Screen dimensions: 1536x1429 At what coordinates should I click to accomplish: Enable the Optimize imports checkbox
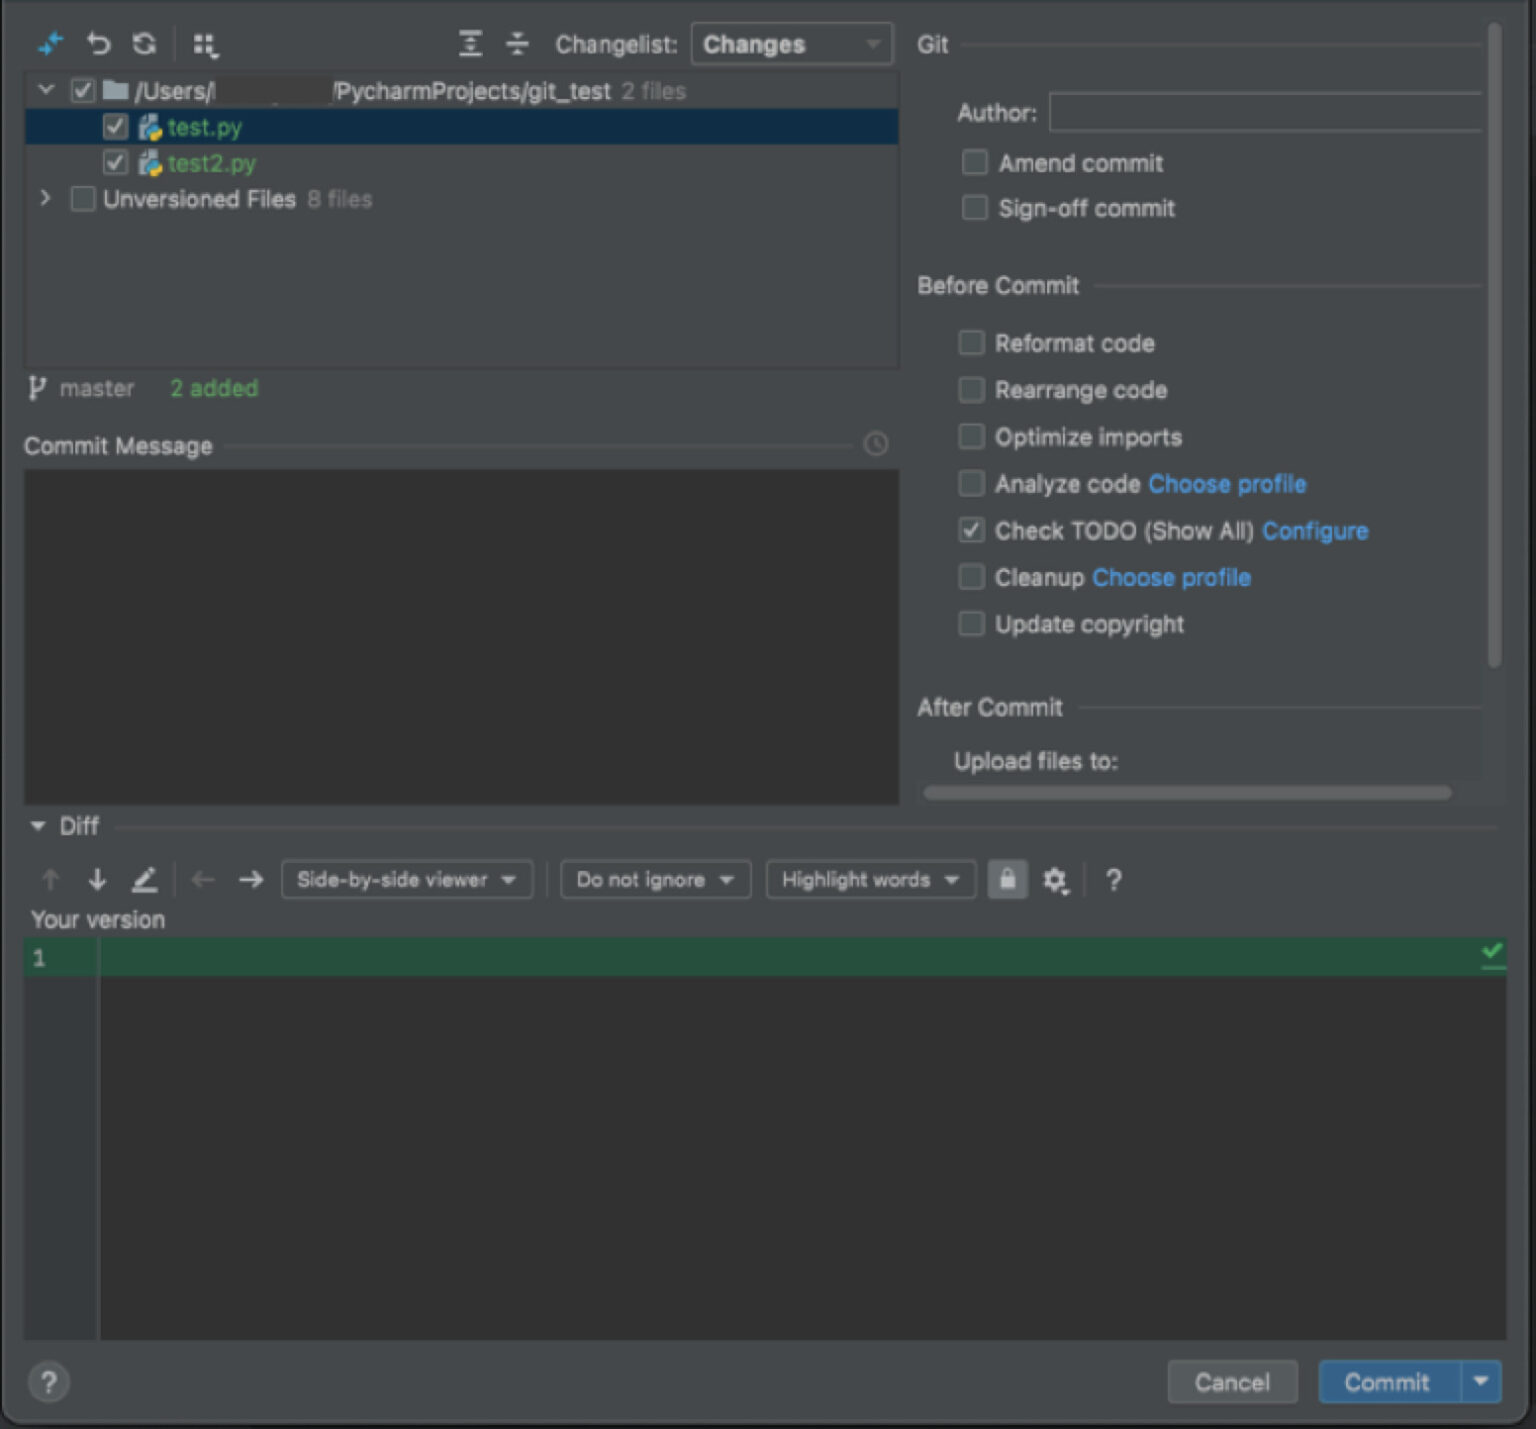point(972,437)
